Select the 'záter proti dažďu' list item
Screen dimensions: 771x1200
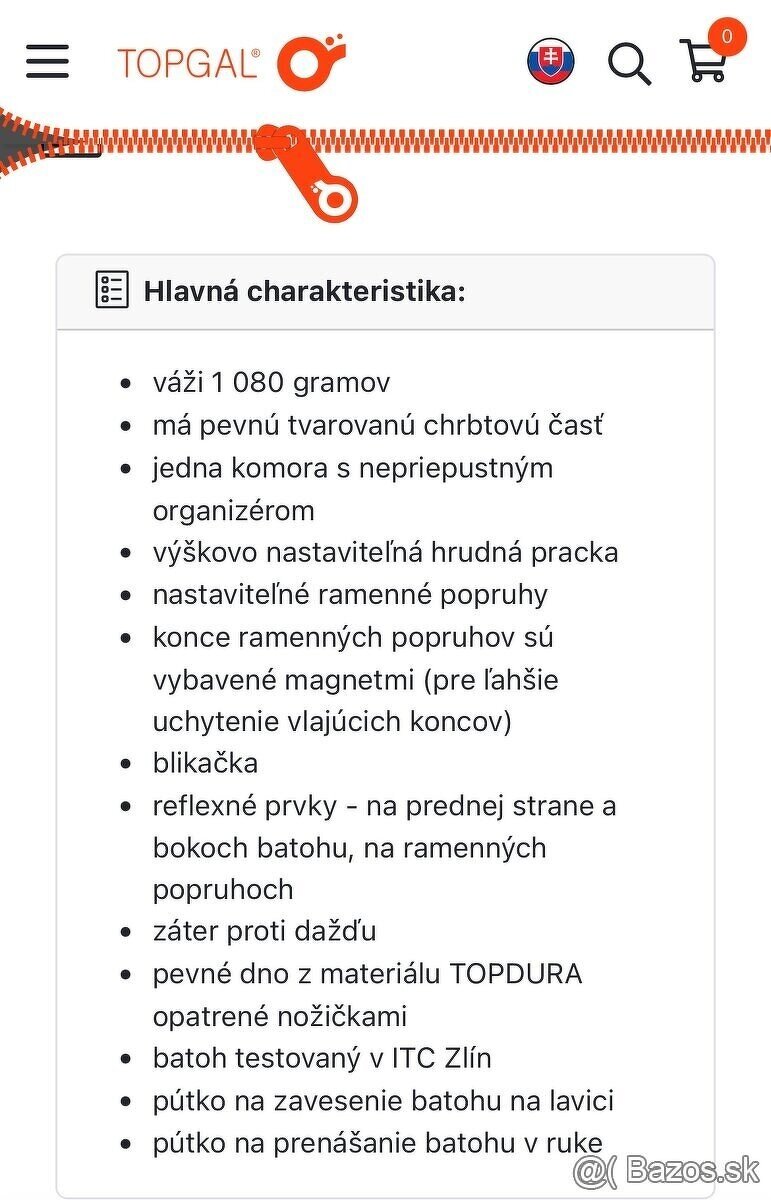[x=264, y=930]
